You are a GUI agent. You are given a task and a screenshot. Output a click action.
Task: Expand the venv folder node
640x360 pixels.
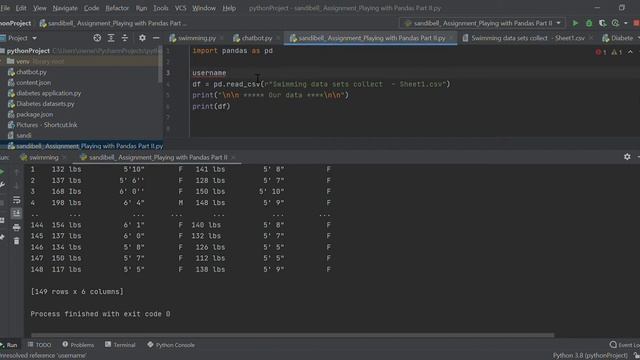point(2,61)
